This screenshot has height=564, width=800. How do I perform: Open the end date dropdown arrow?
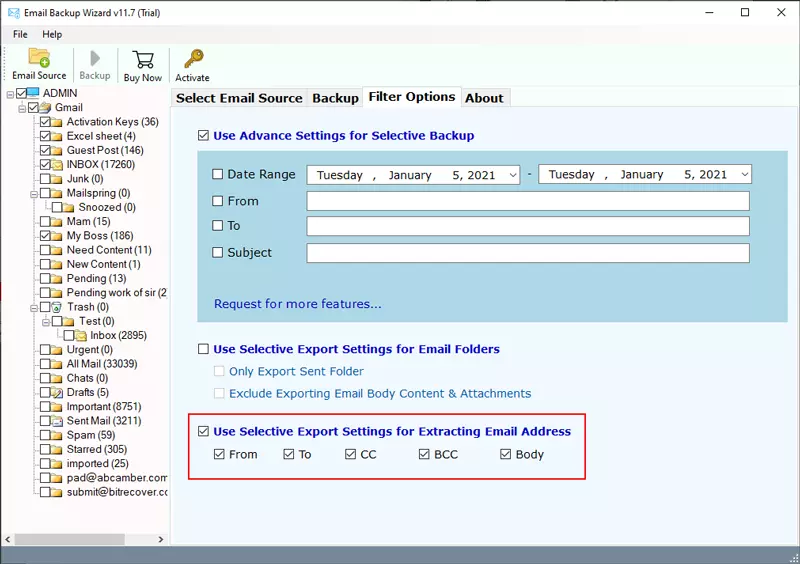pos(744,175)
